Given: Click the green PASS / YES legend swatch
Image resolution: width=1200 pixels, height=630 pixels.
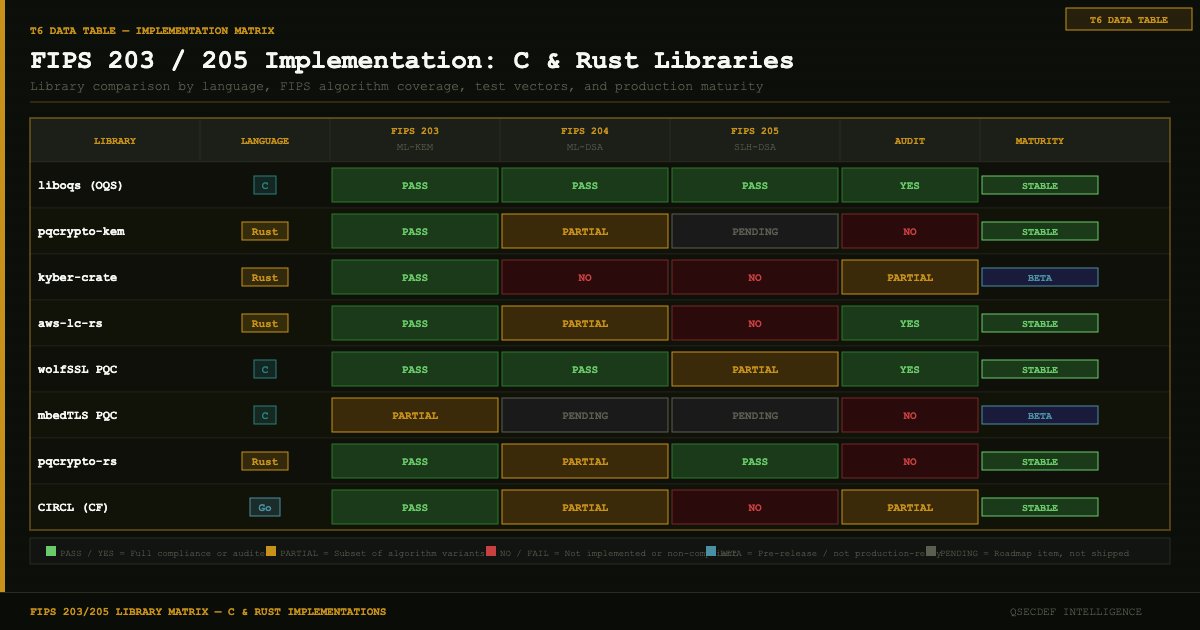Looking at the screenshot, I should (51, 551).
